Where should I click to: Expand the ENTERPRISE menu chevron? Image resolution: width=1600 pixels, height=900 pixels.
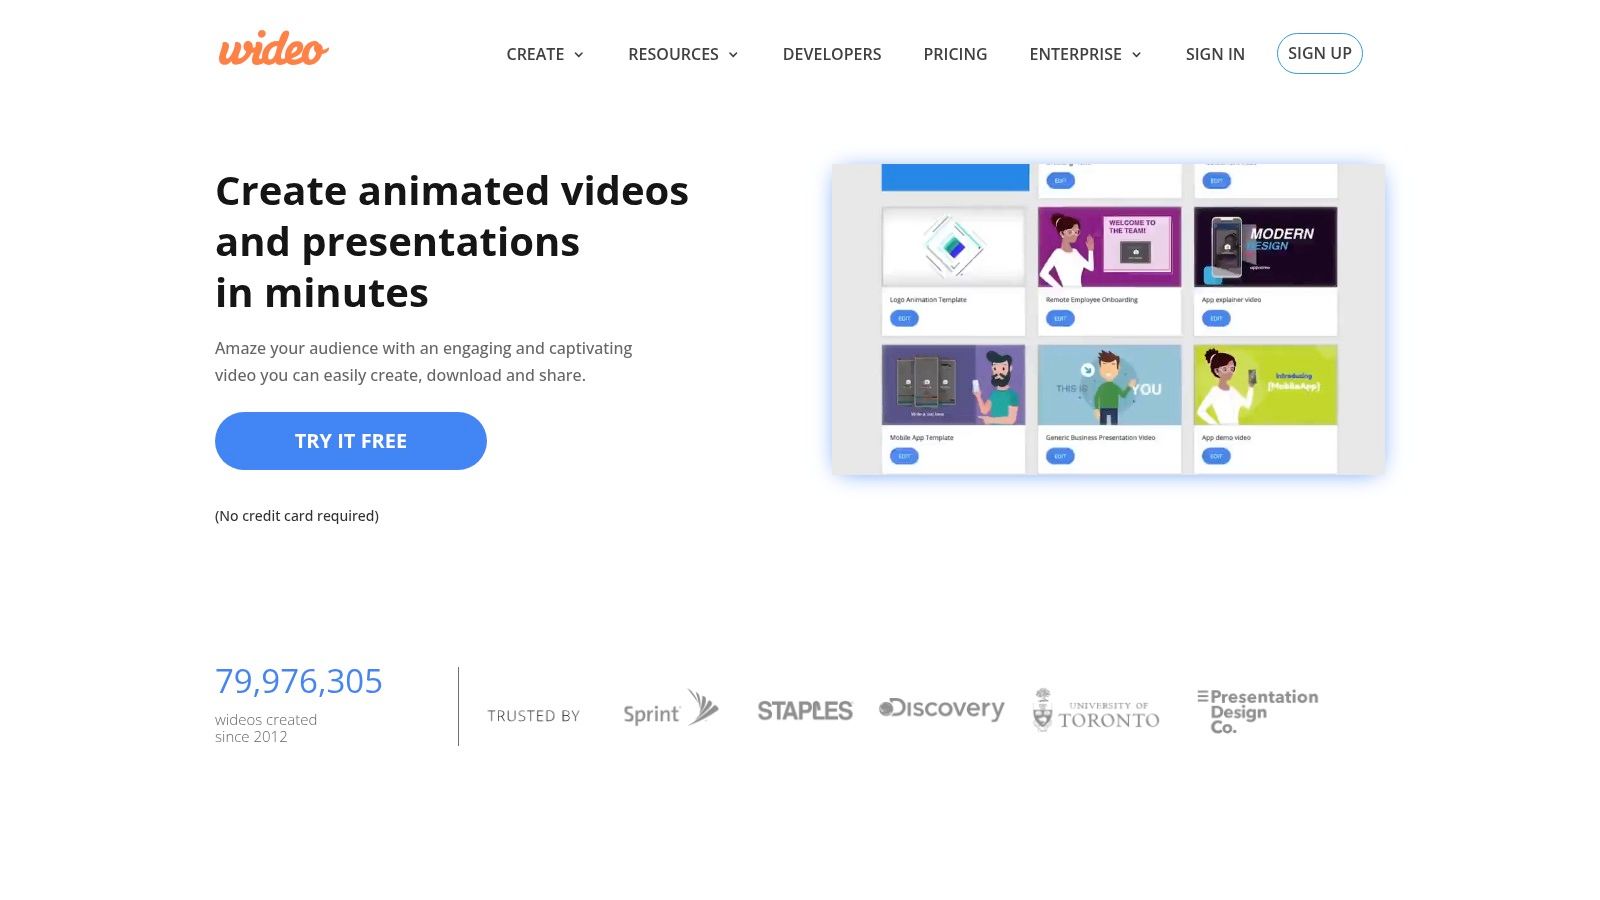coord(1136,55)
